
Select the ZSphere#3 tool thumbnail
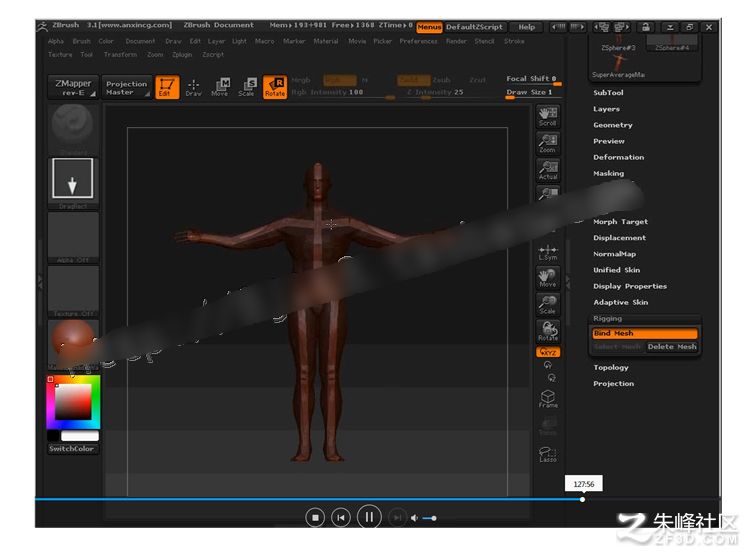(x=618, y=43)
